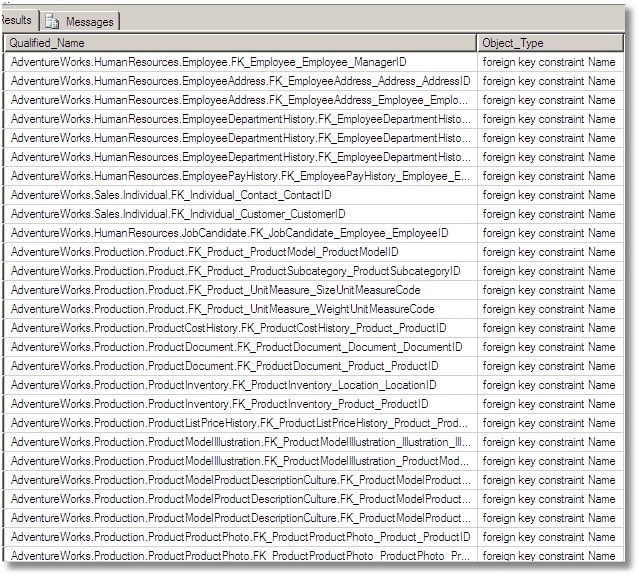Click the Object_Type column header
Image resolution: width=639 pixels, height=576 pixels.
pyautogui.click(x=550, y=43)
